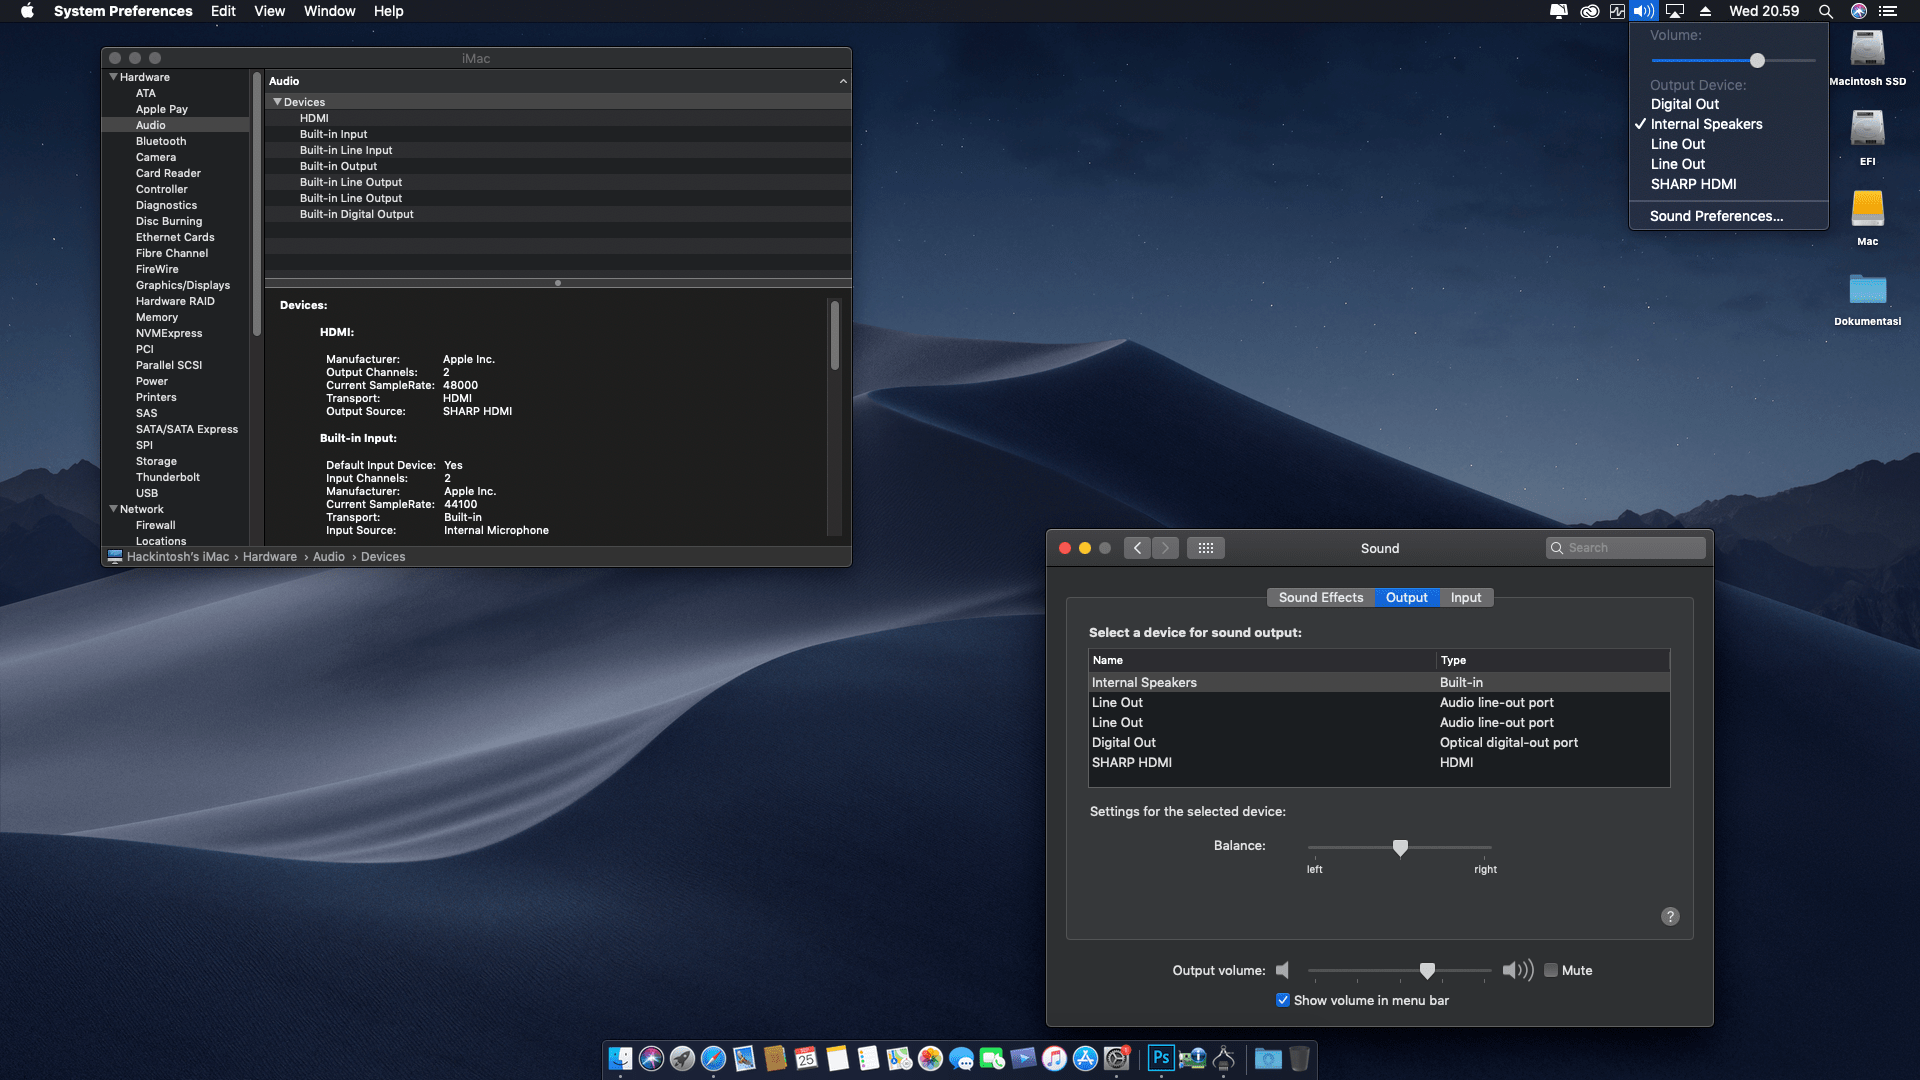This screenshot has height=1080, width=1920.
Task: Collapse the Hardware tree section
Action: [113, 77]
